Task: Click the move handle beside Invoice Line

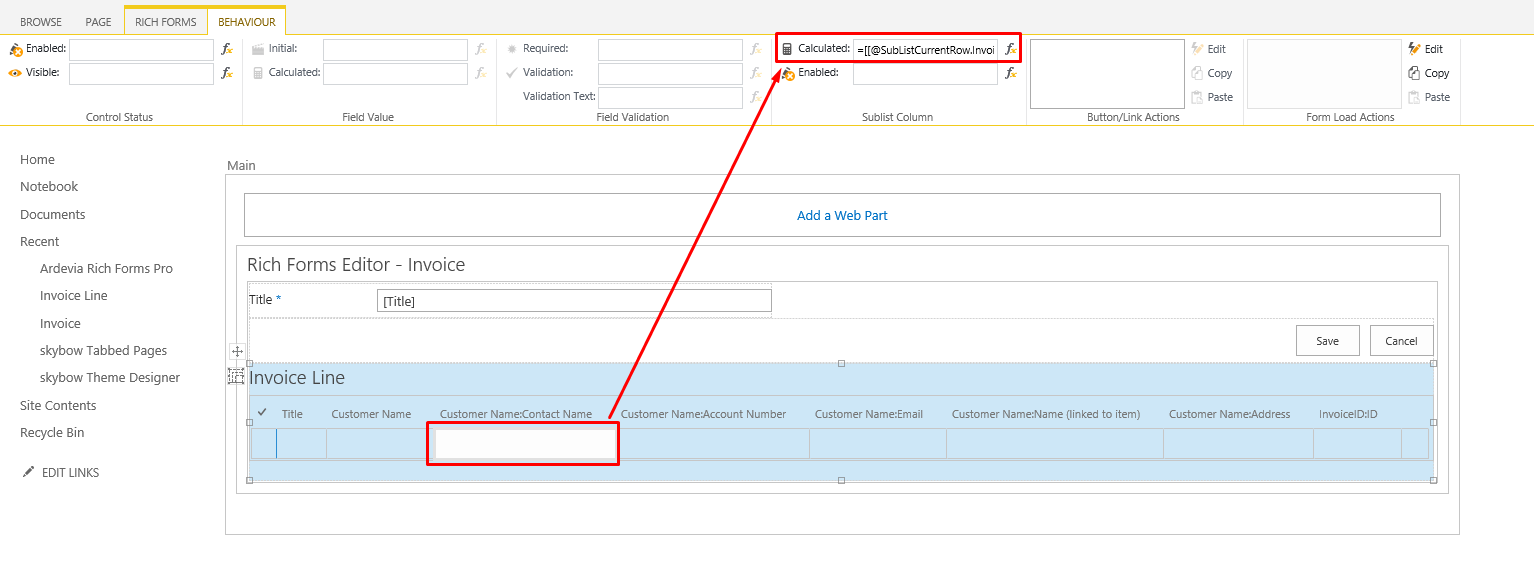Action: tap(237, 352)
